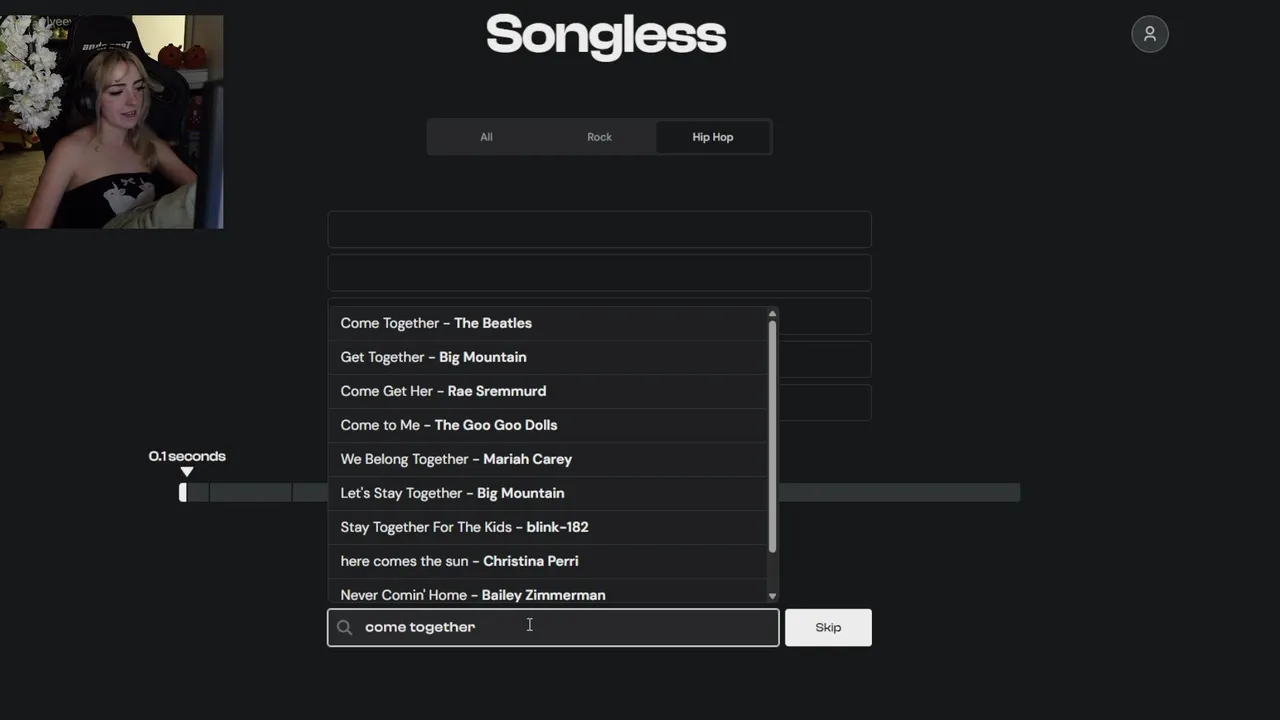Screen dimensions: 1280x720
Task: Click the audio progress bar track
Action: [x=900, y=492]
